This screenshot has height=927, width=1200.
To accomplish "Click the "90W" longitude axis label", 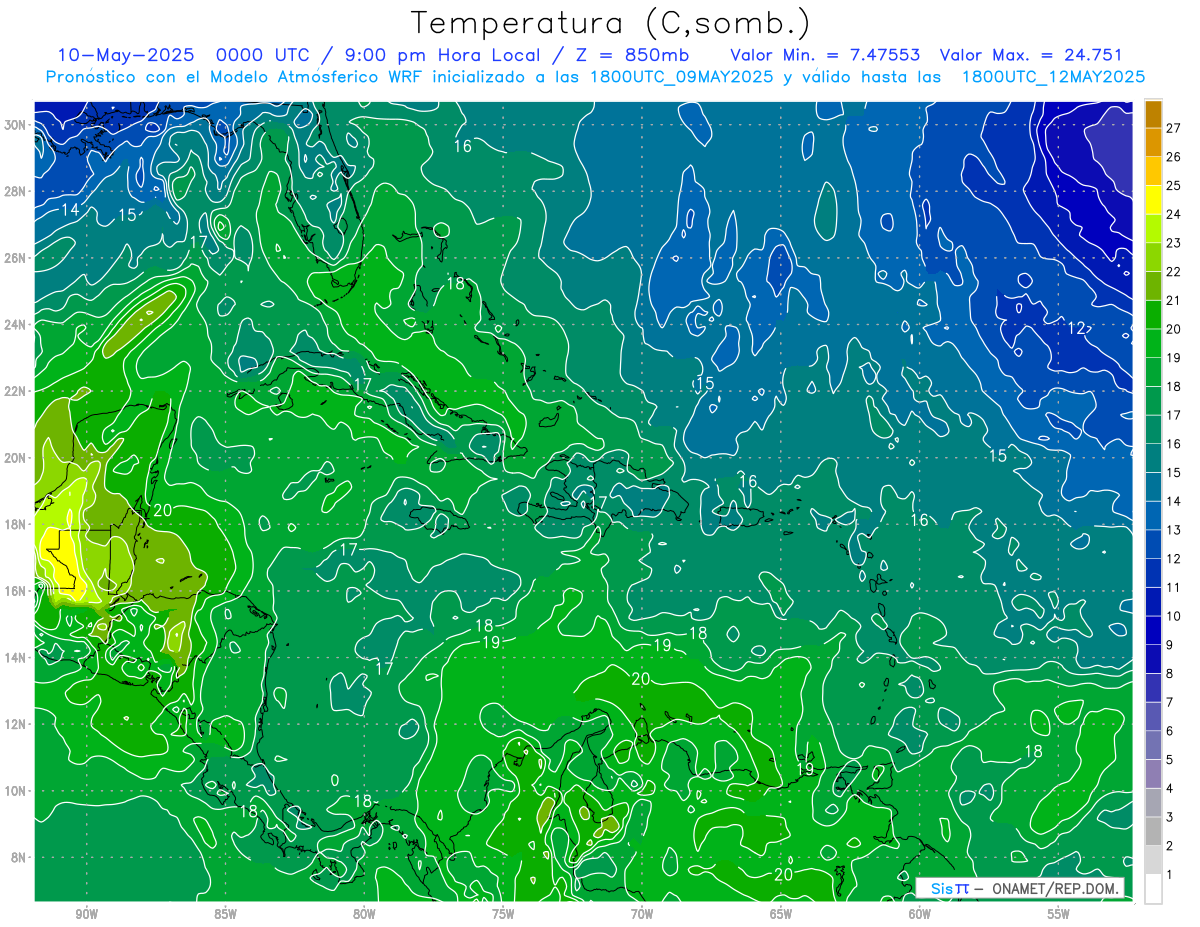I will point(87,914).
